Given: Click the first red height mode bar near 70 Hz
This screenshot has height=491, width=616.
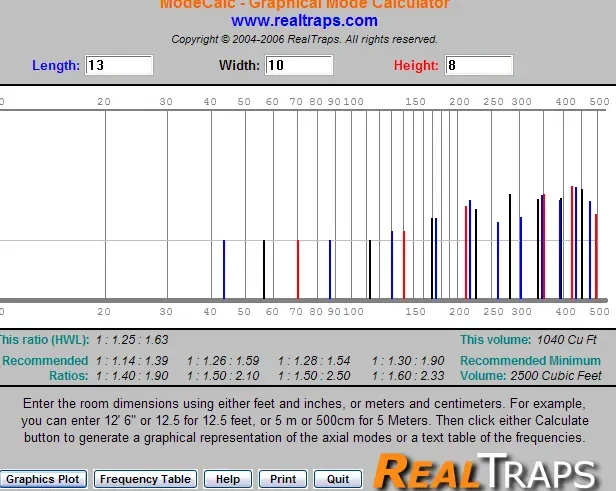Looking at the screenshot, I should 298,269.
